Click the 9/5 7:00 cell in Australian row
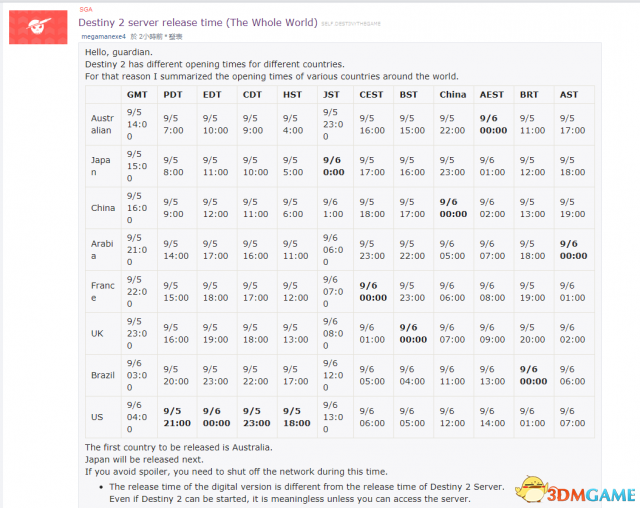The height and width of the screenshot is (508, 640). 173,124
